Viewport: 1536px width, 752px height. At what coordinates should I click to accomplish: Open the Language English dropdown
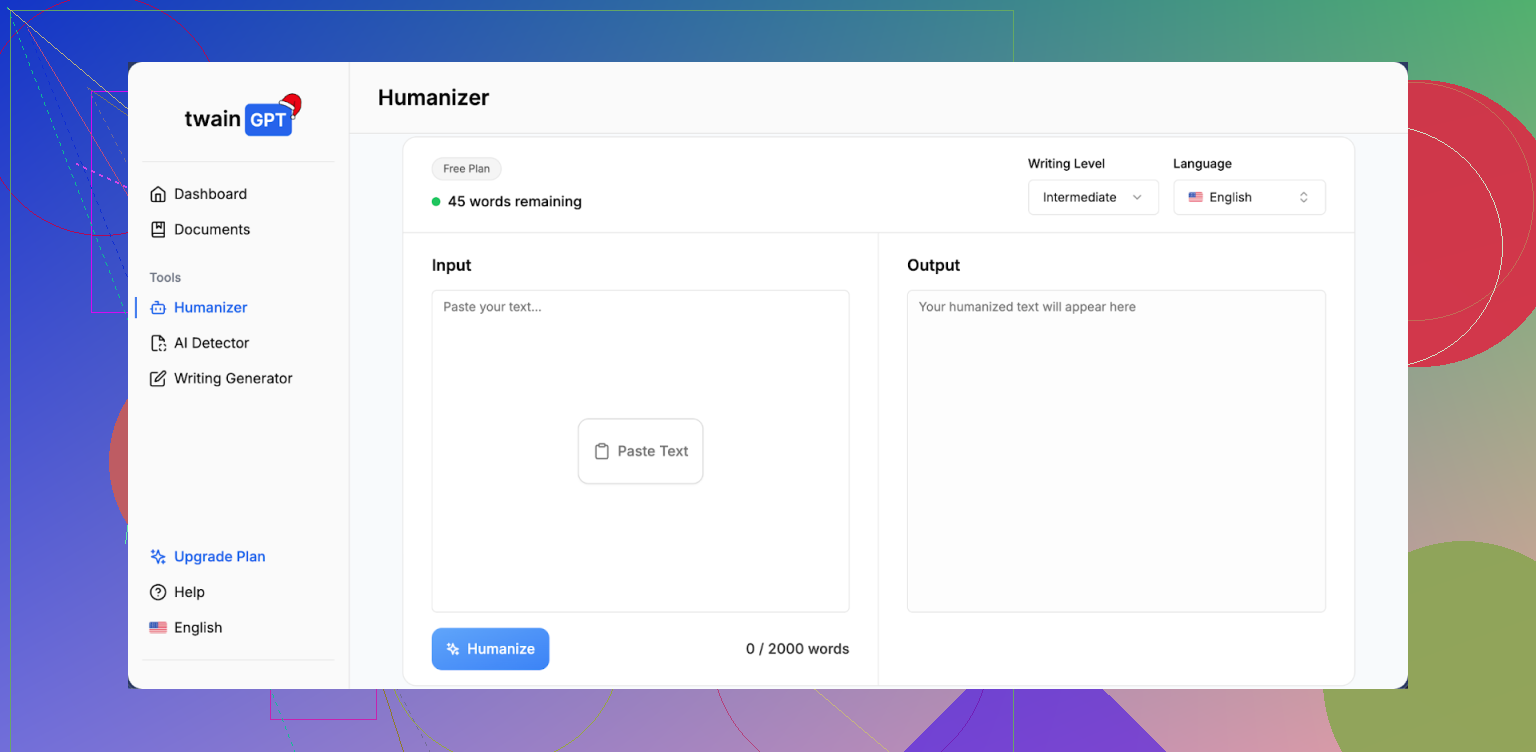(1249, 198)
